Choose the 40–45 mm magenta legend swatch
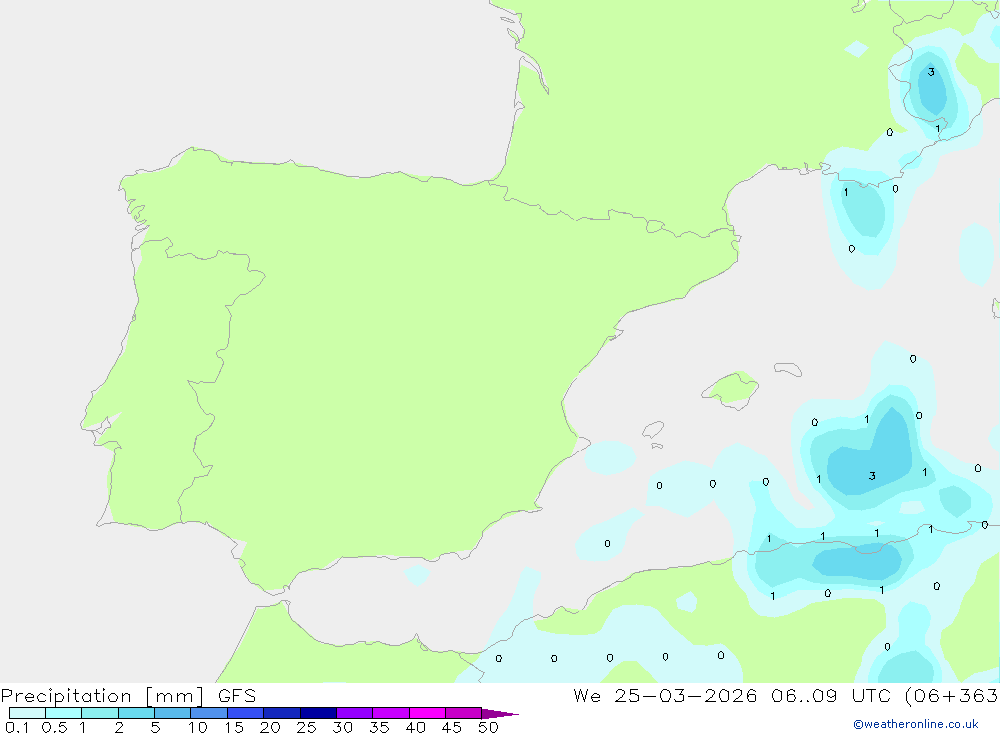1000x733 pixels. 427,713
